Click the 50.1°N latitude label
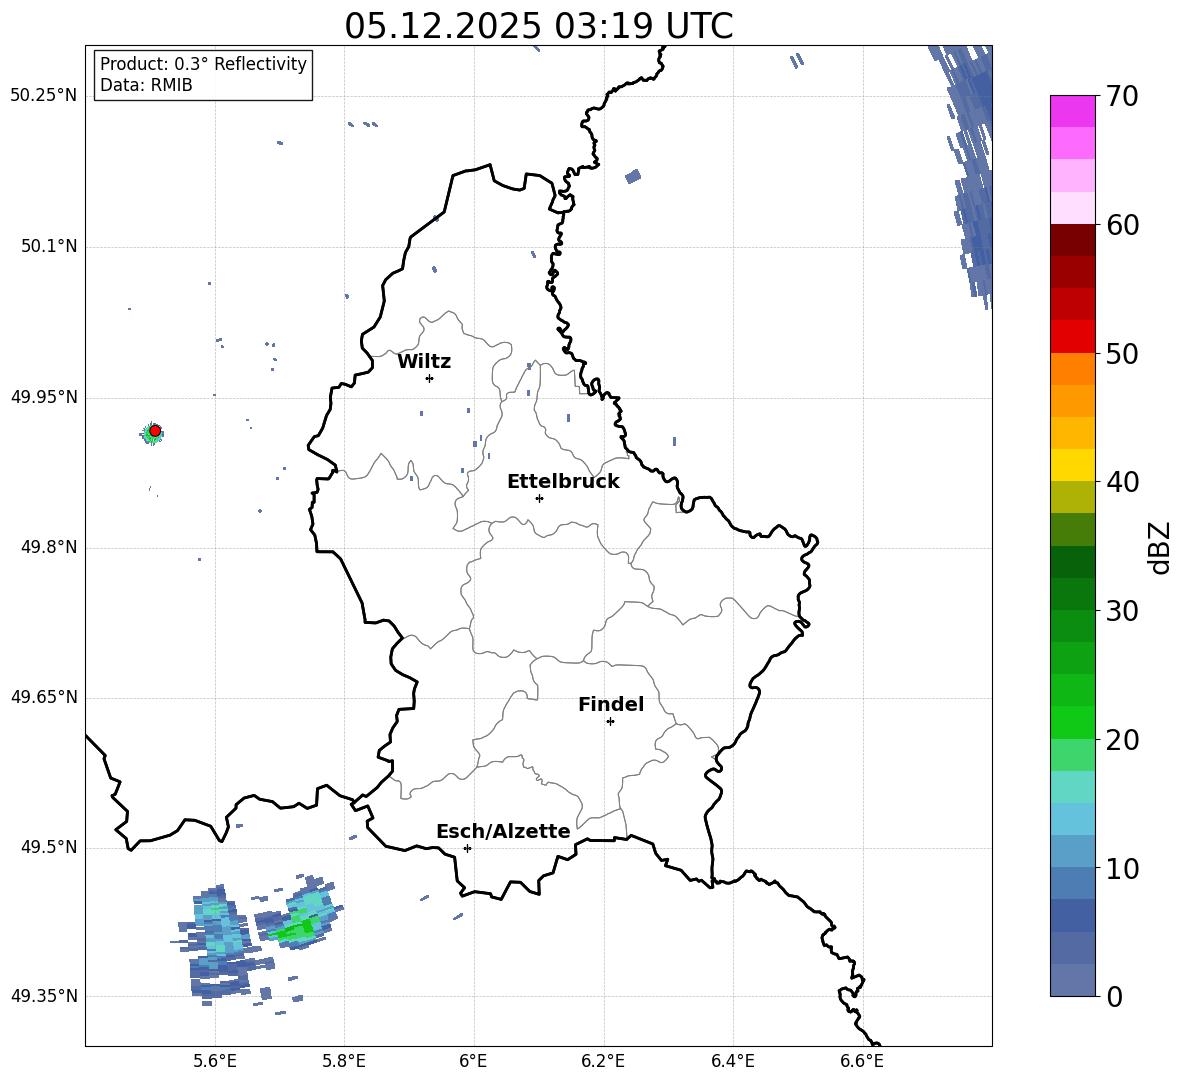Image resolution: width=1184 pixels, height=1081 pixels. click(49, 246)
